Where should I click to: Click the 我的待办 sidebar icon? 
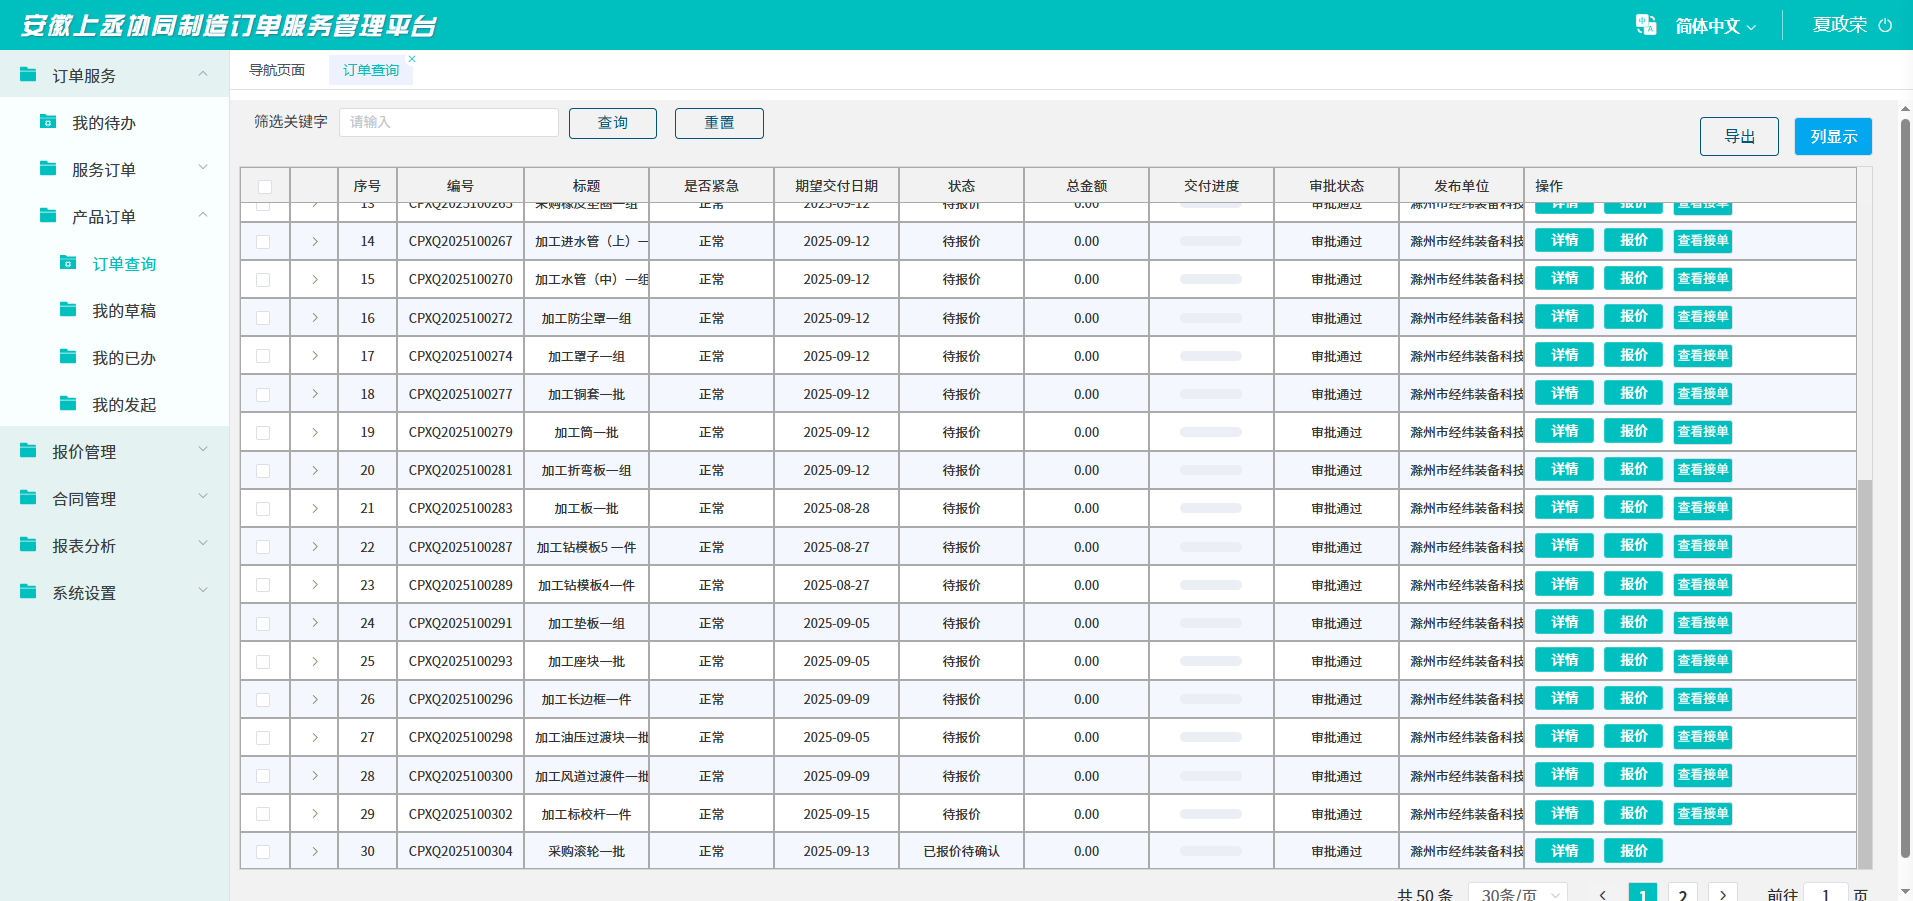click(x=48, y=122)
